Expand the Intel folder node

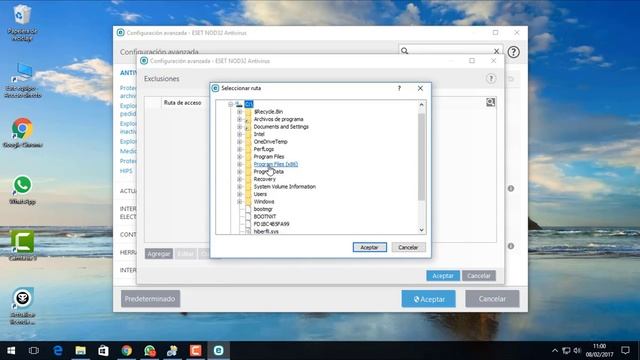coord(240,134)
